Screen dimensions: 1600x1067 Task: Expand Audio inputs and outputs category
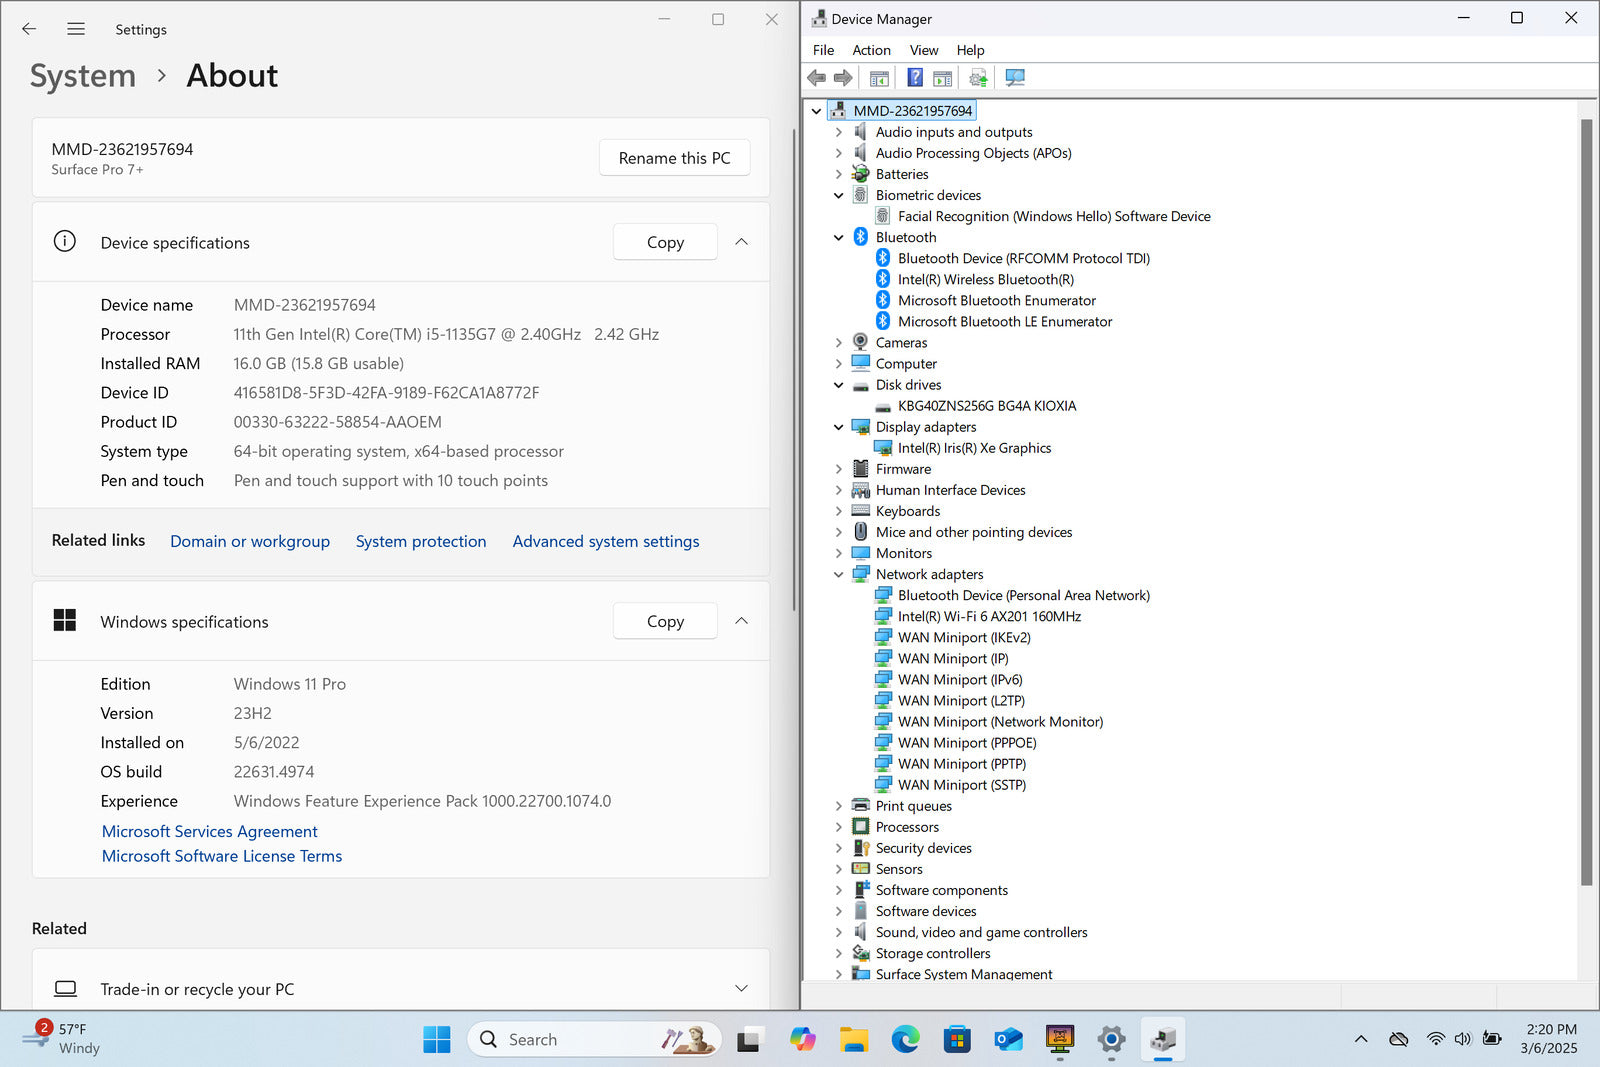click(x=838, y=132)
